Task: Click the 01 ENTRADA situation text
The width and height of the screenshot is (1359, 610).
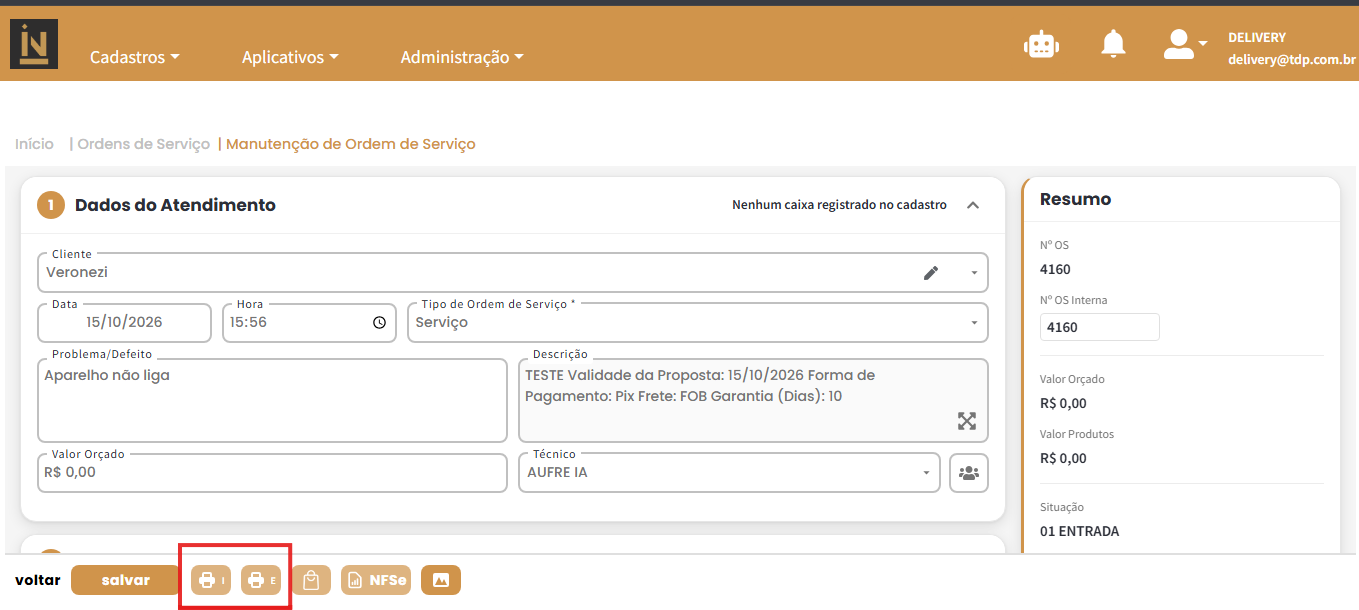Action: click(x=1080, y=531)
